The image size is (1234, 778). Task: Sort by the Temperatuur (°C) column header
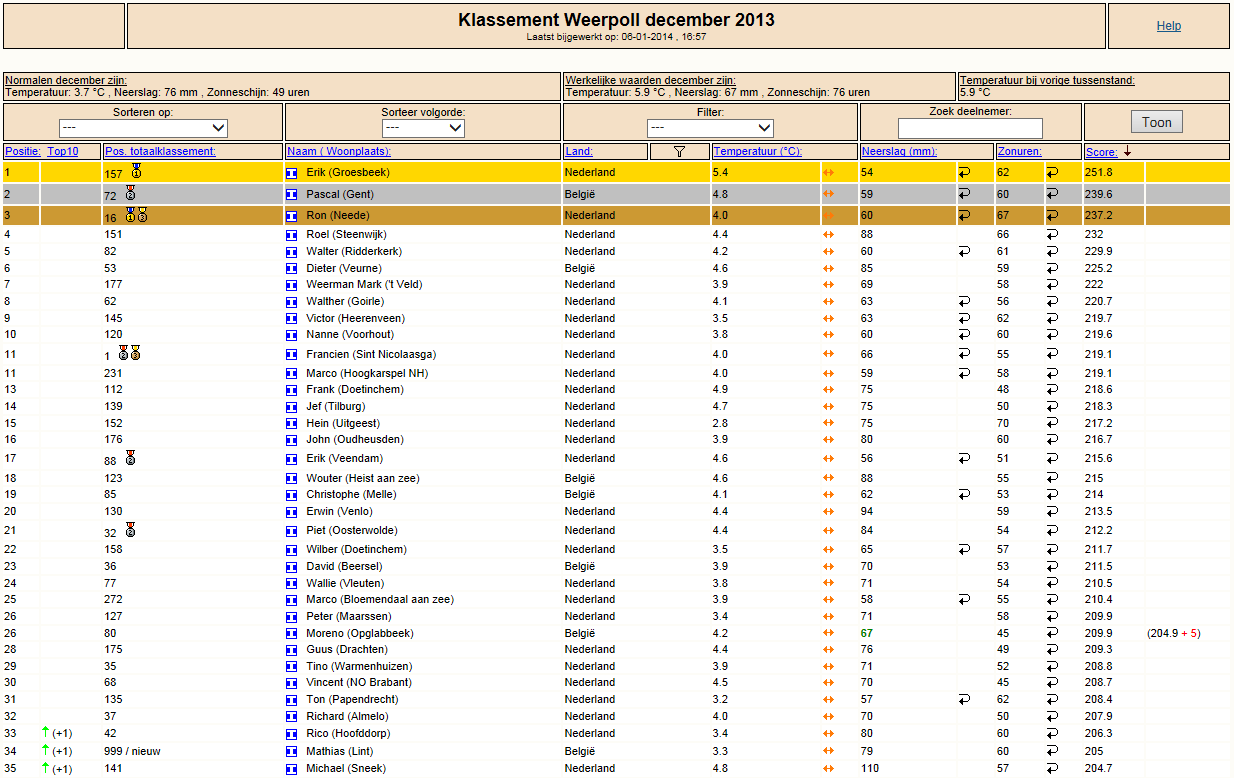pyautogui.click(x=758, y=152)
